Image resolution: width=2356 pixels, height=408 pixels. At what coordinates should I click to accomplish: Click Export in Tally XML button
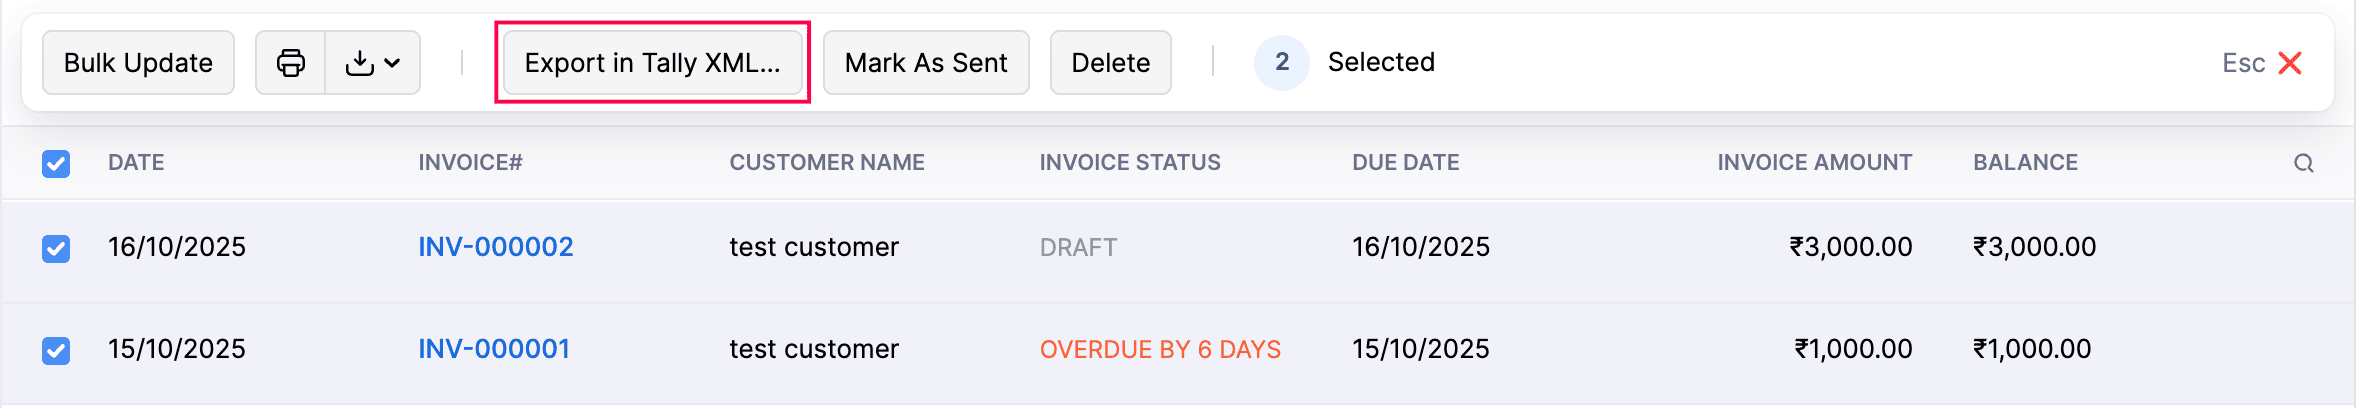(x=652, y=63)
